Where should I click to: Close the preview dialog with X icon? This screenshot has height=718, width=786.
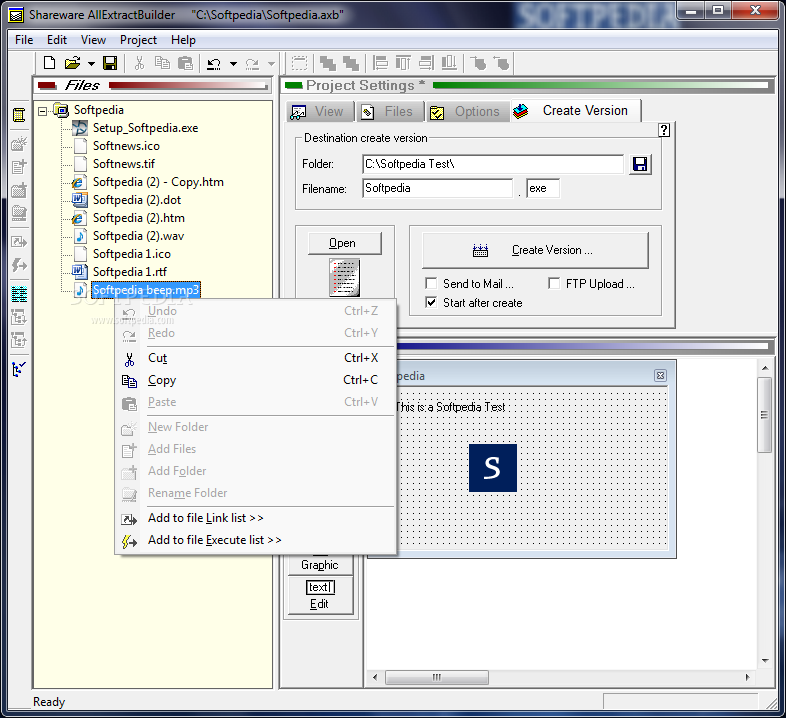click(661, 376)
